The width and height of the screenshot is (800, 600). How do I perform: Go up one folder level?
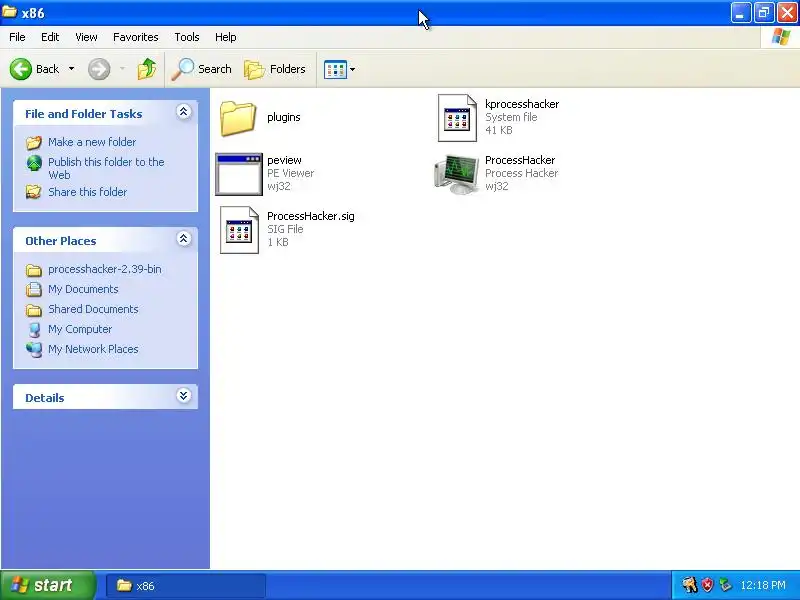pos(147,69)
